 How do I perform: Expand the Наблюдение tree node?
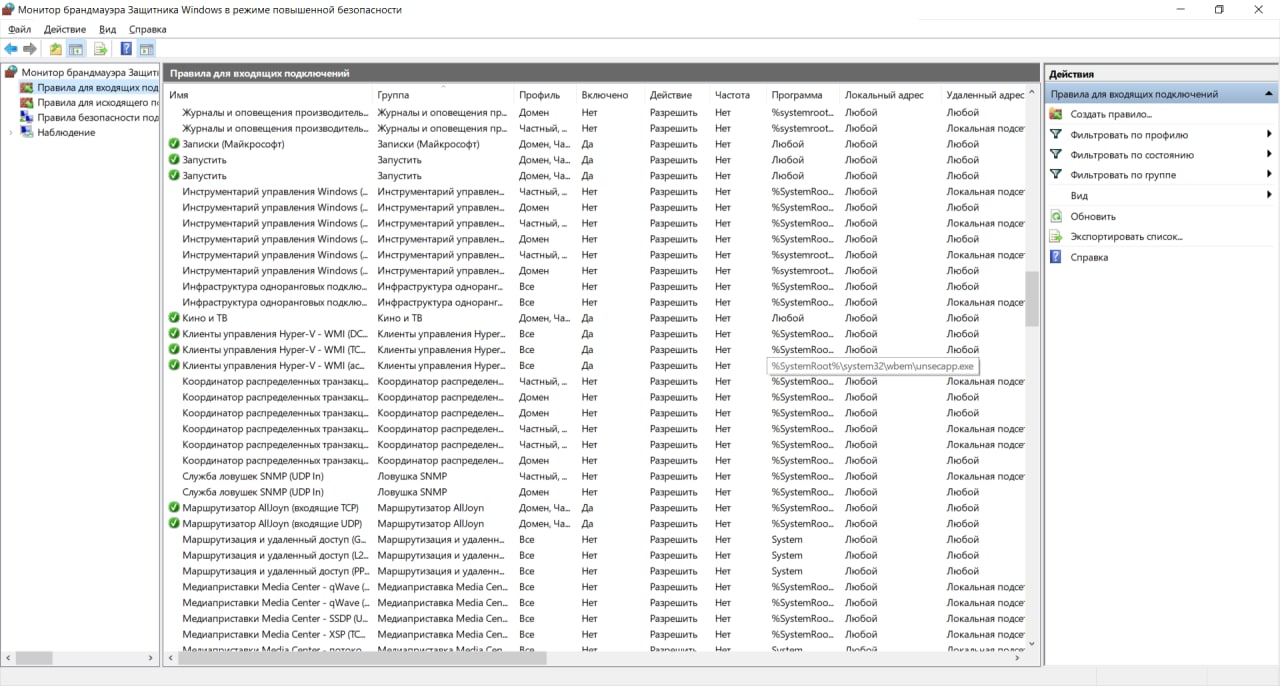click(x=12, y=132)
